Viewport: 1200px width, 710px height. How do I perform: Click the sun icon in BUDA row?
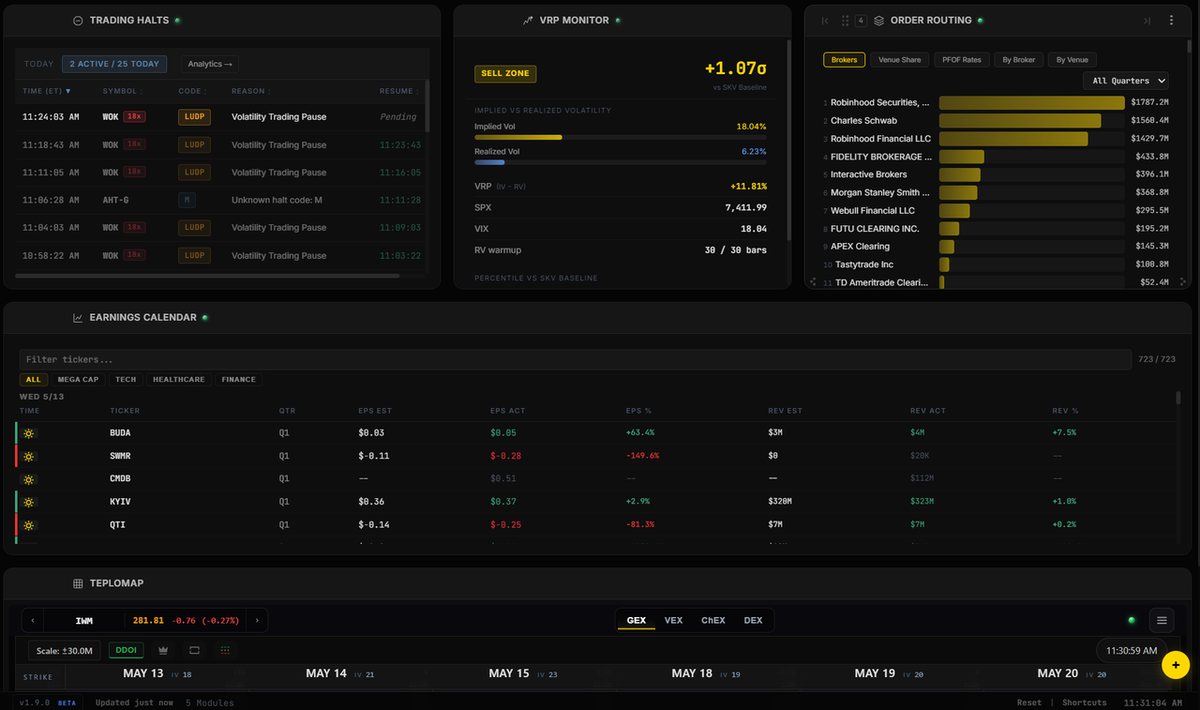coord(29,433)
